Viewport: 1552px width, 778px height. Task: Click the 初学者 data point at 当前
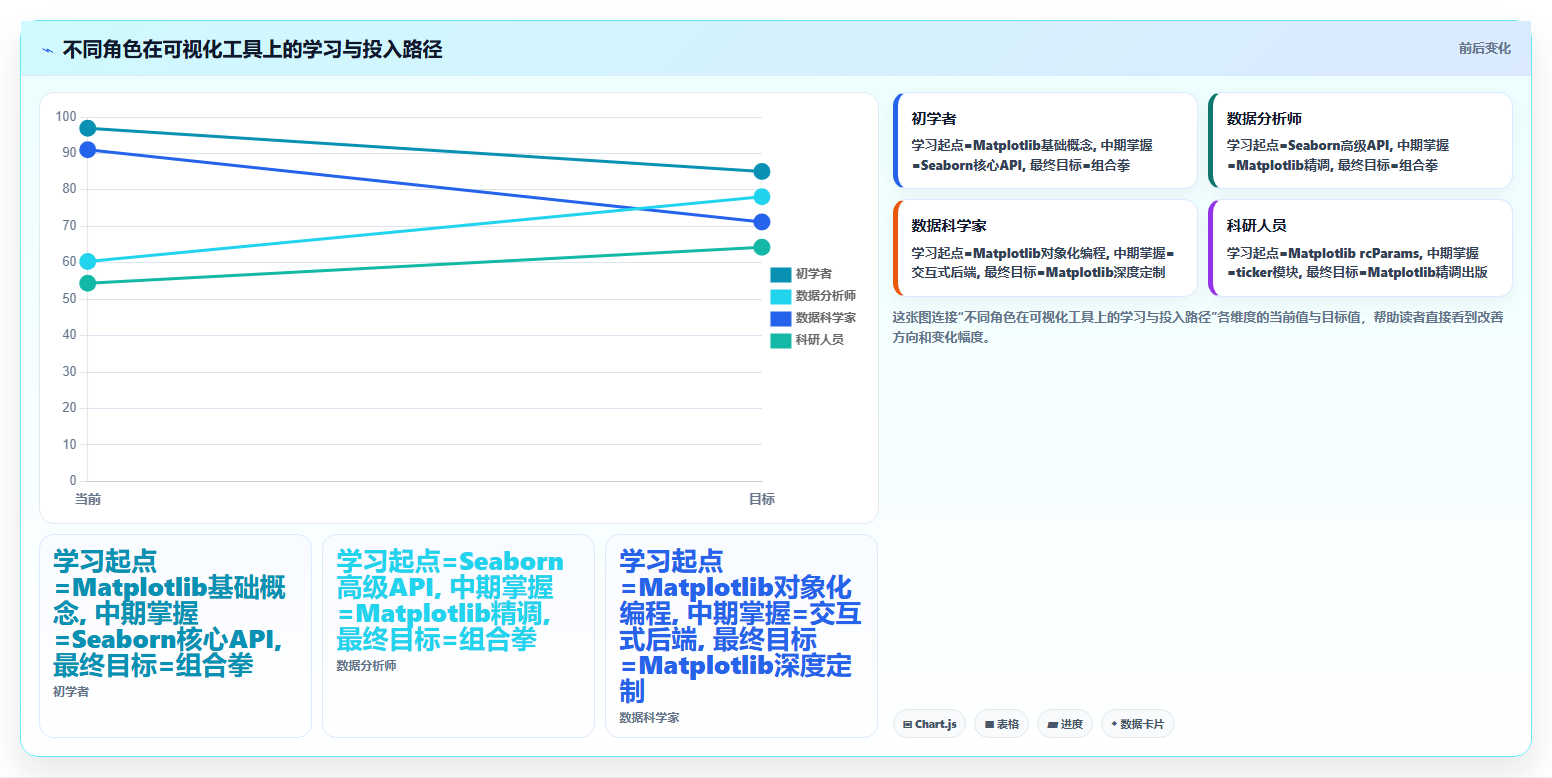pos(88,128)
